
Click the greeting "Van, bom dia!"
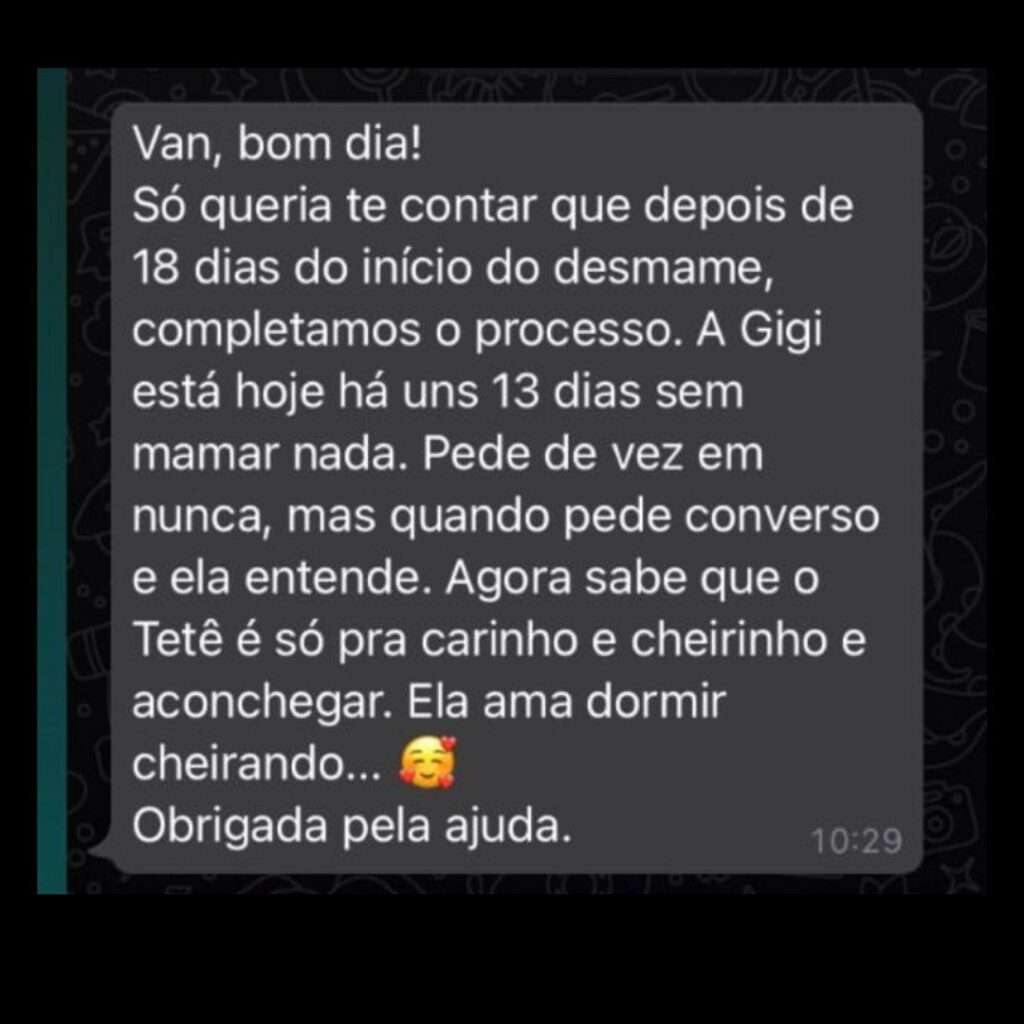[278, 143]
